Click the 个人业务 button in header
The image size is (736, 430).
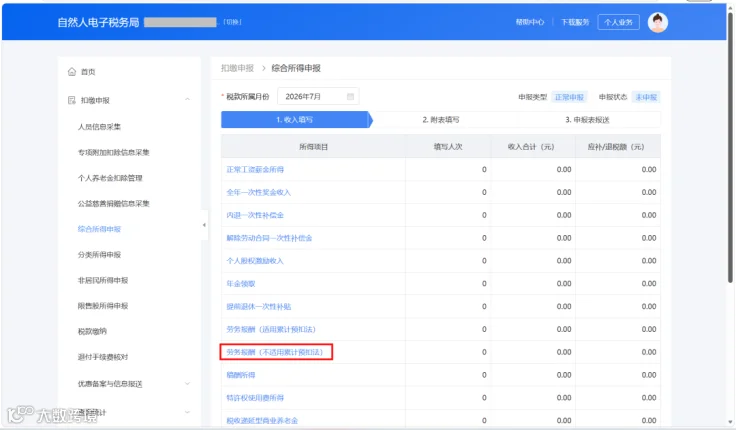pos(618,22)
